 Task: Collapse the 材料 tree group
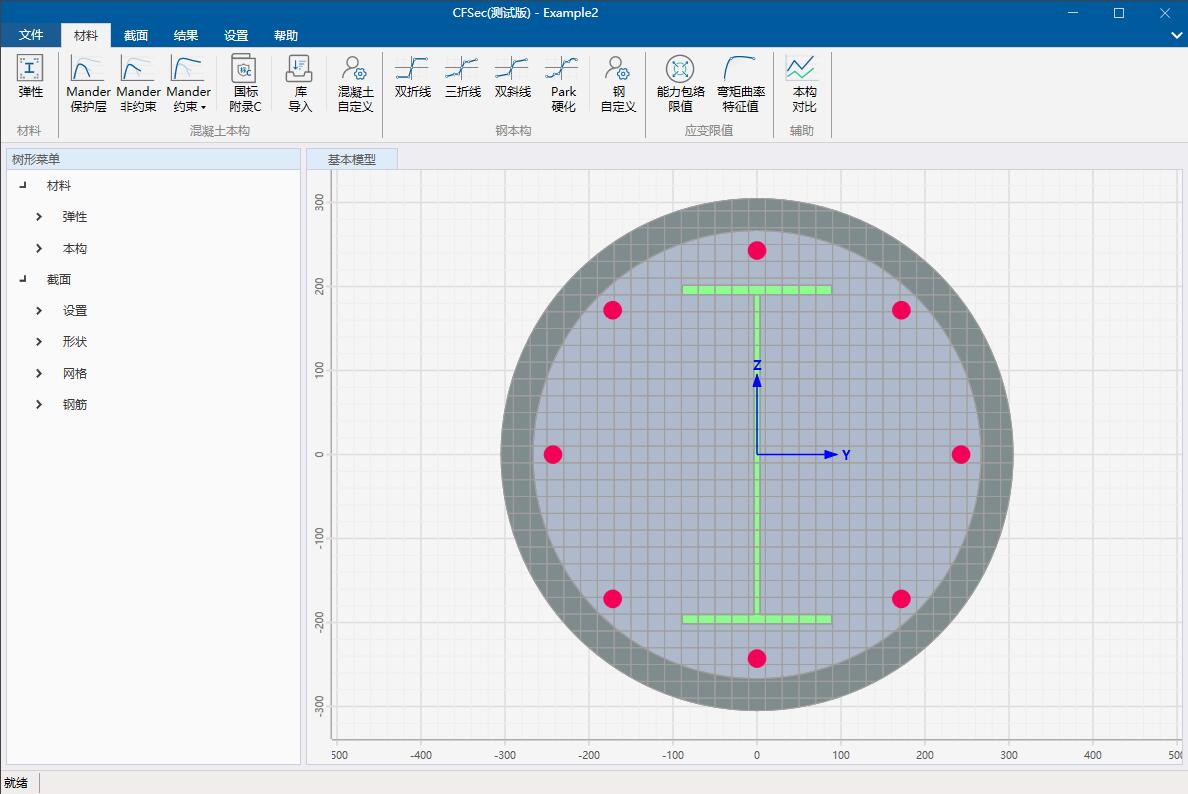click(23, 186)
